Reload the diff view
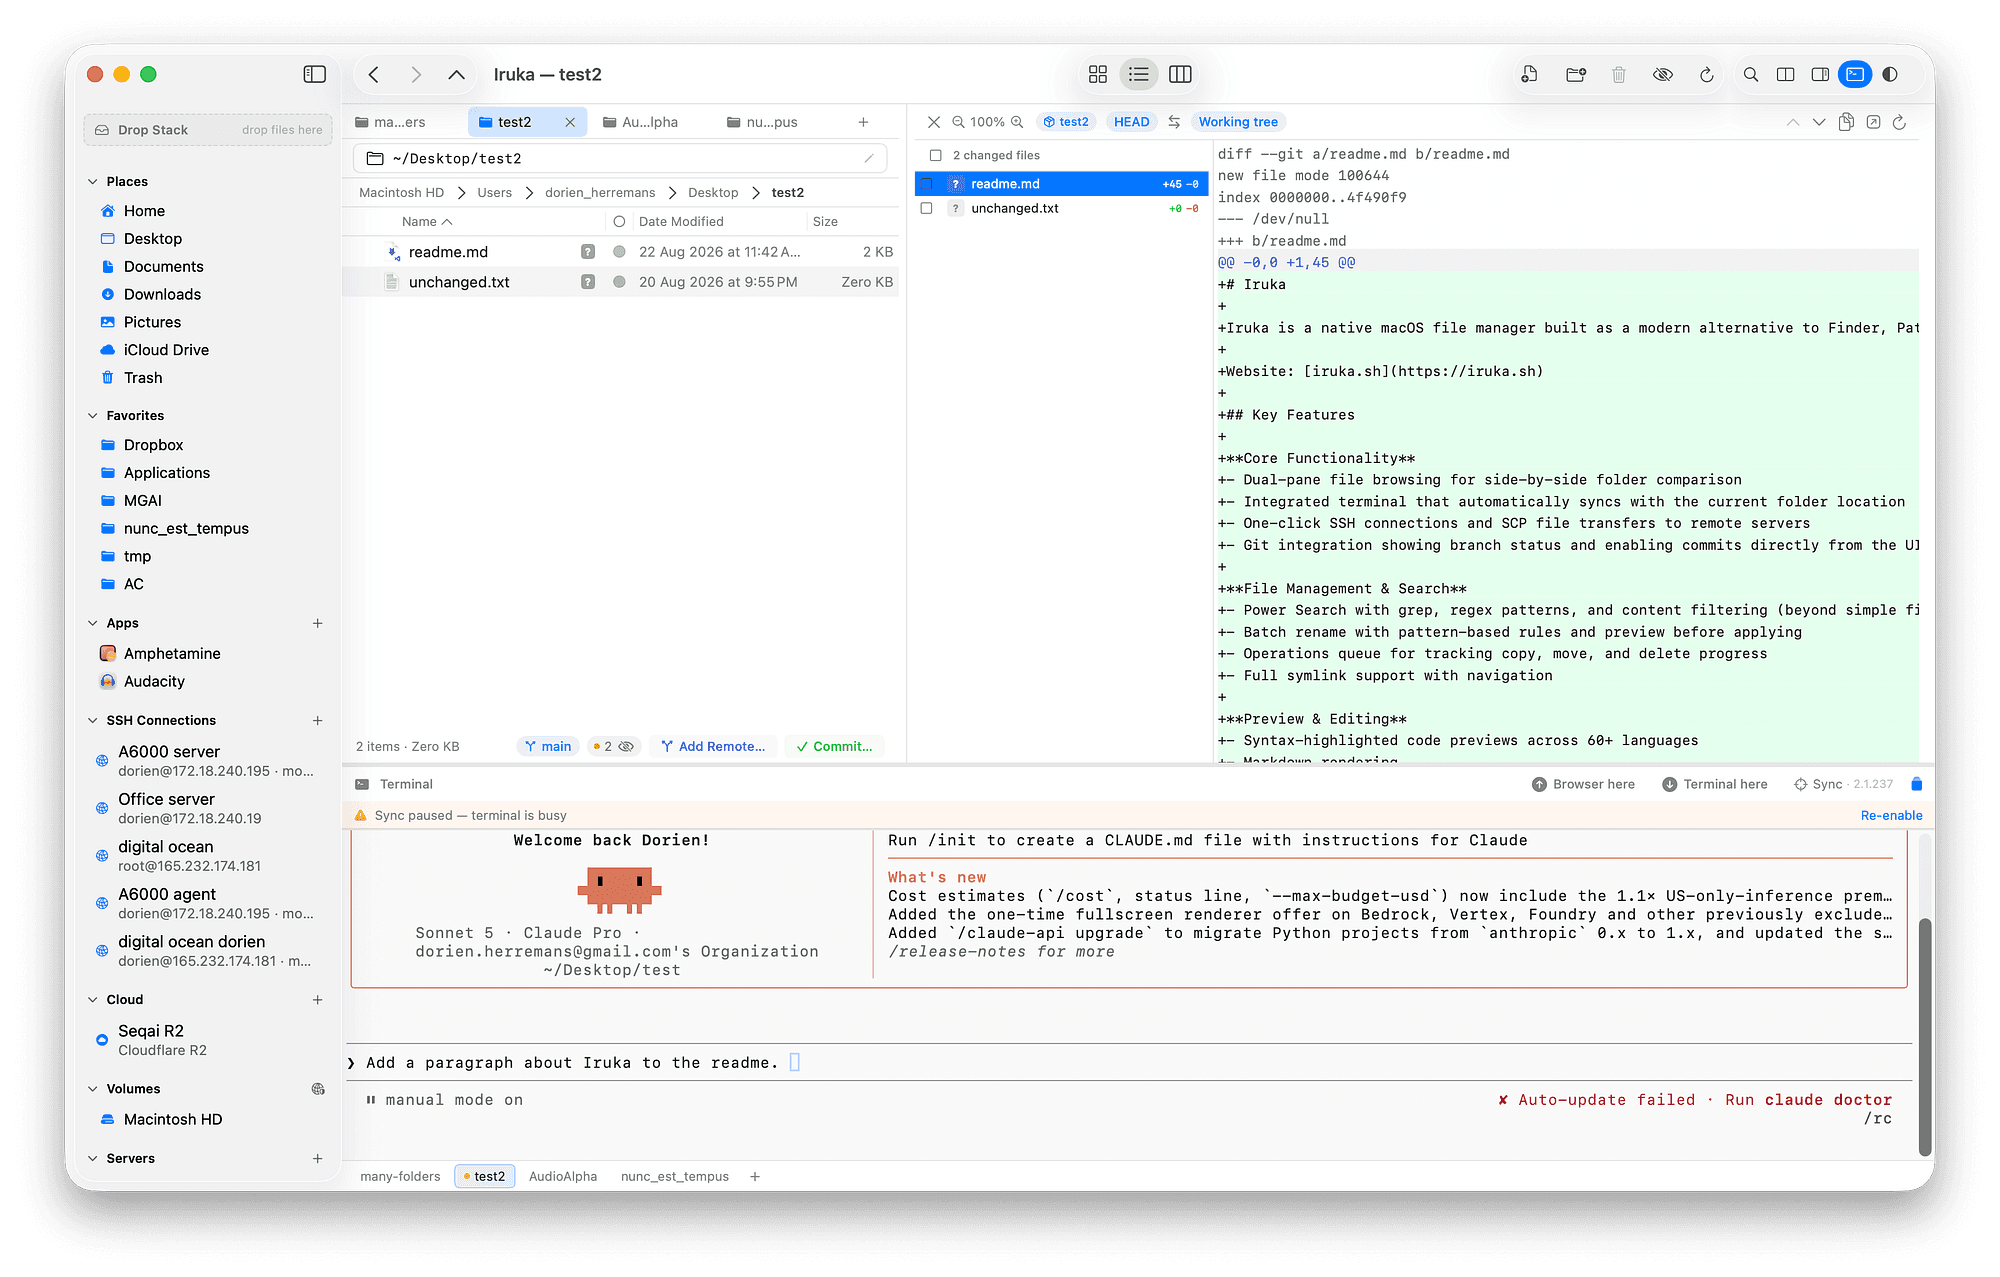2000x1277 pixels. pos(1899,122)
